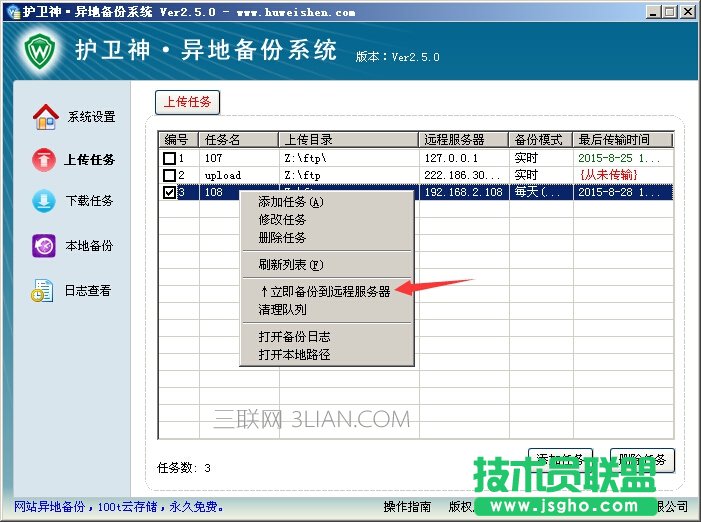
Task: Check the box for task 107
Action: click(x=169, y=158)
